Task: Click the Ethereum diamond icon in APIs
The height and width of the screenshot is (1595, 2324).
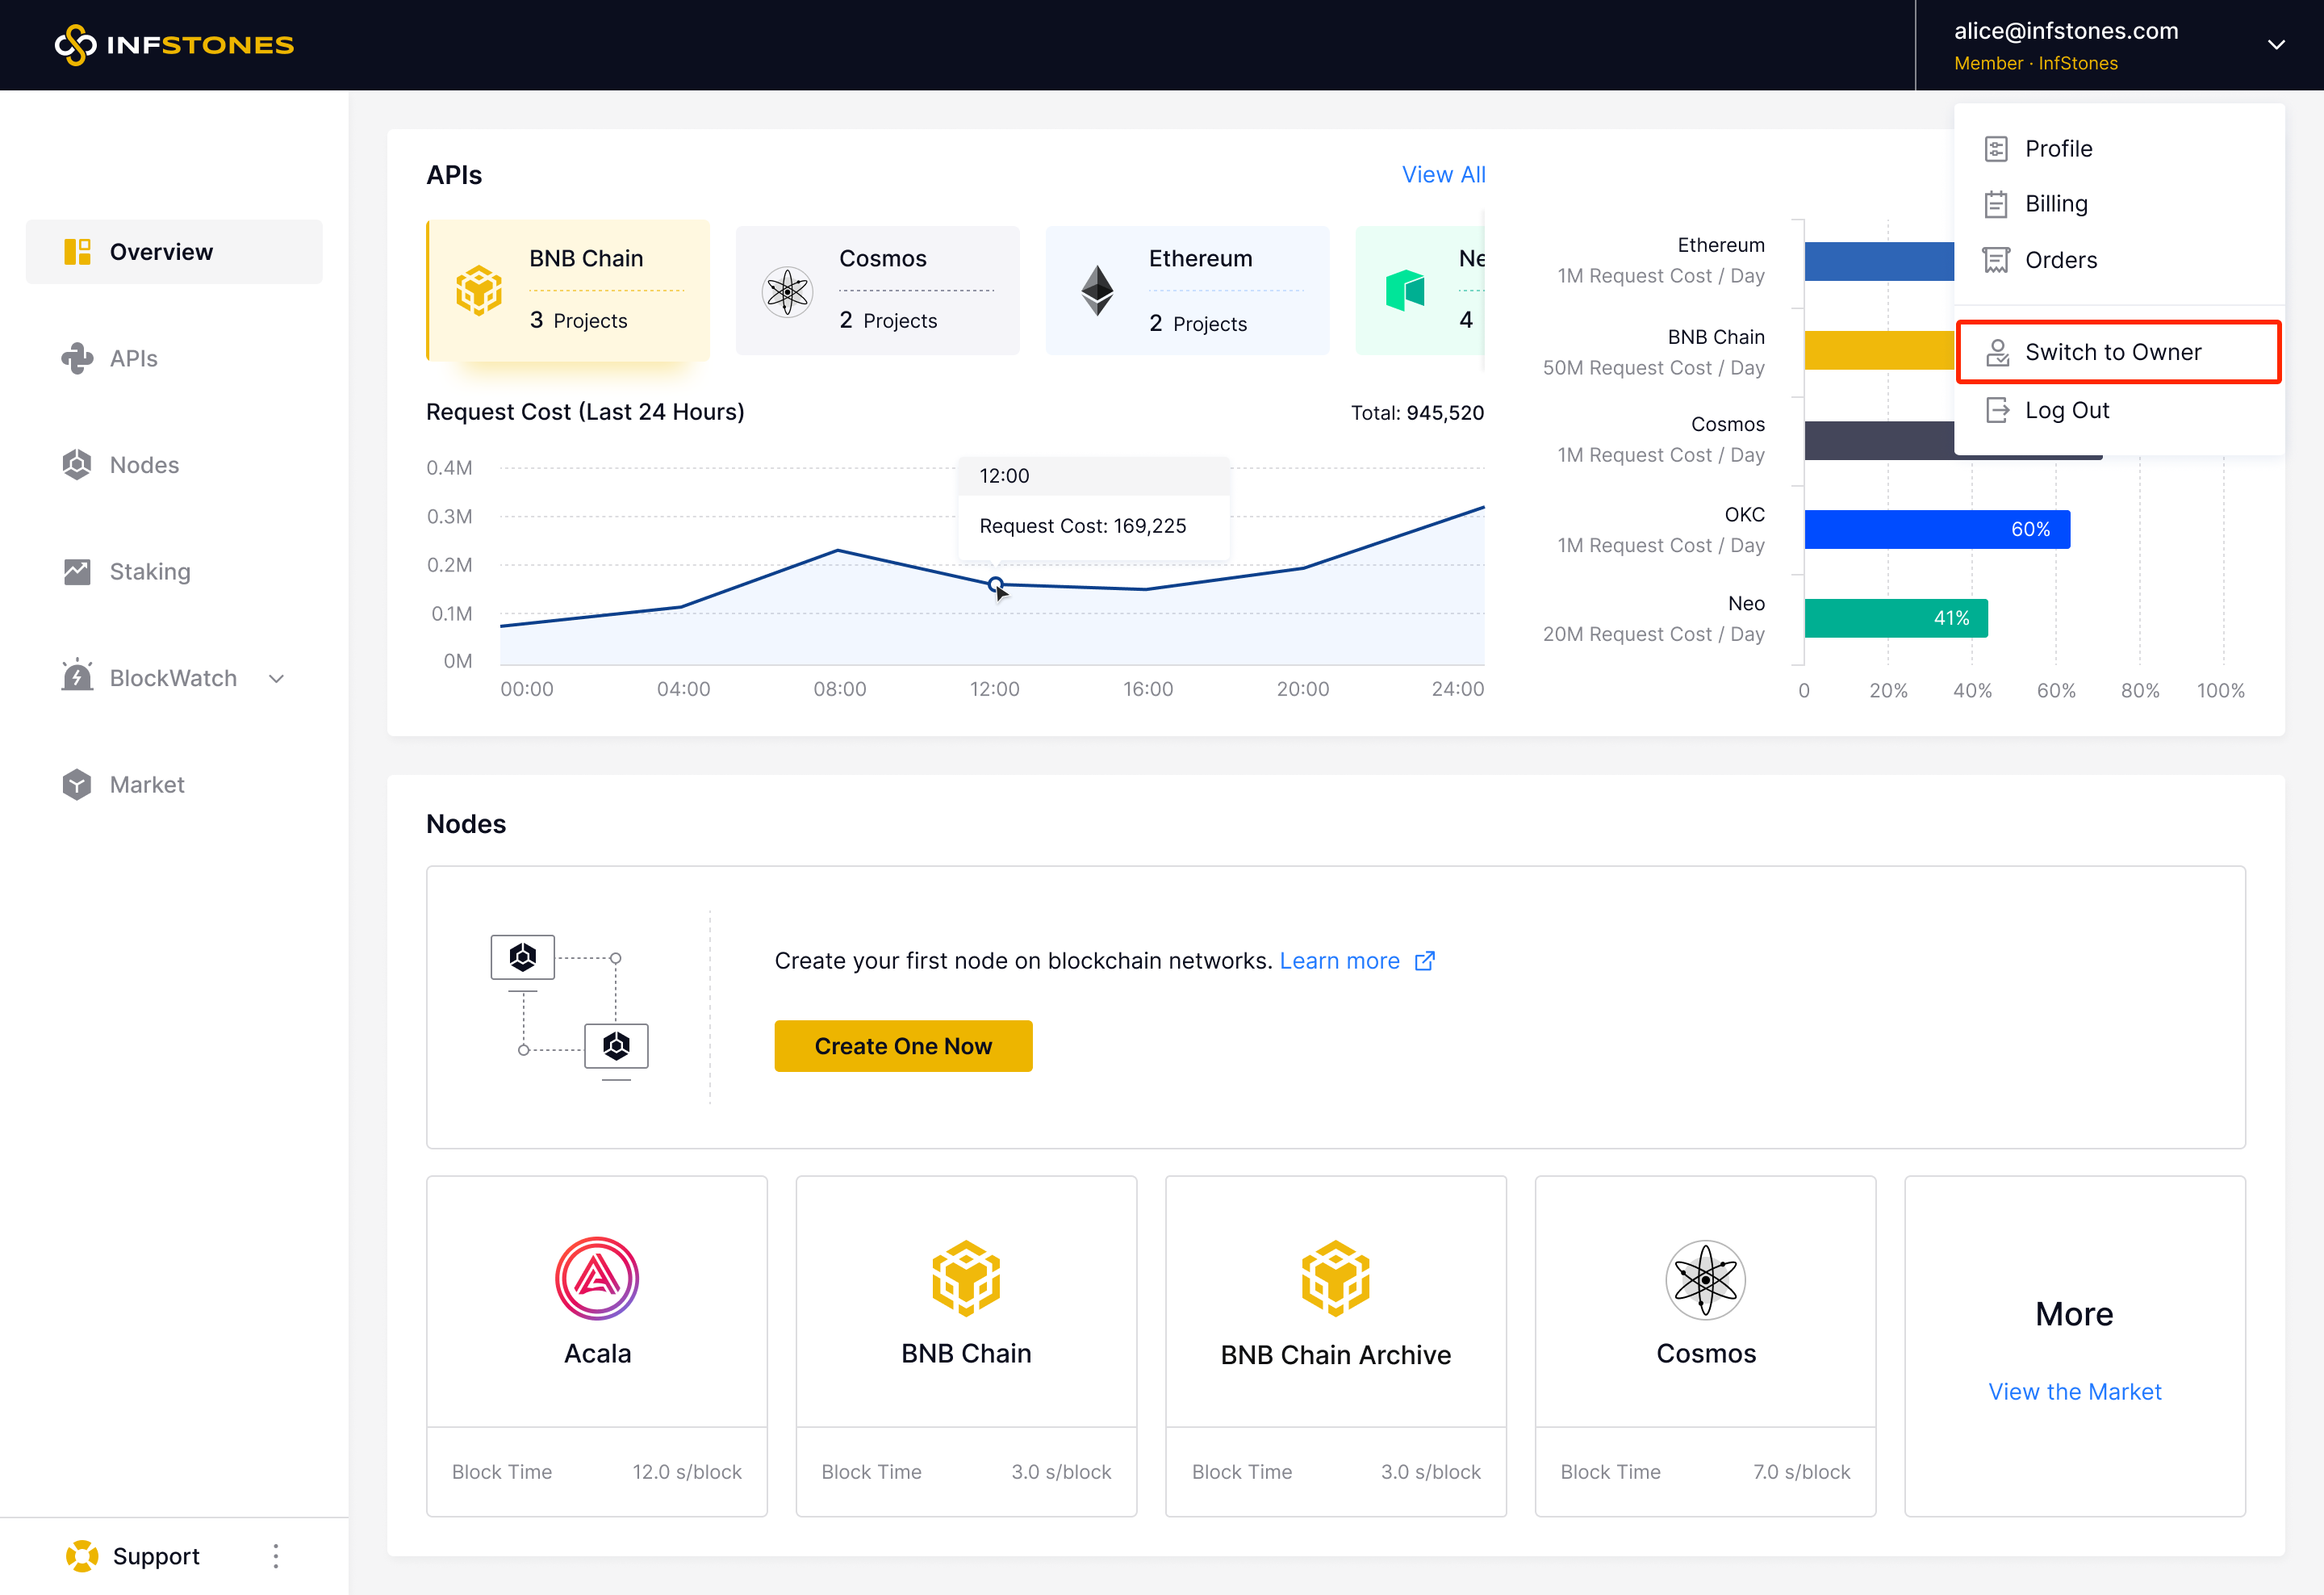Action: click(x=1097, y=291)
